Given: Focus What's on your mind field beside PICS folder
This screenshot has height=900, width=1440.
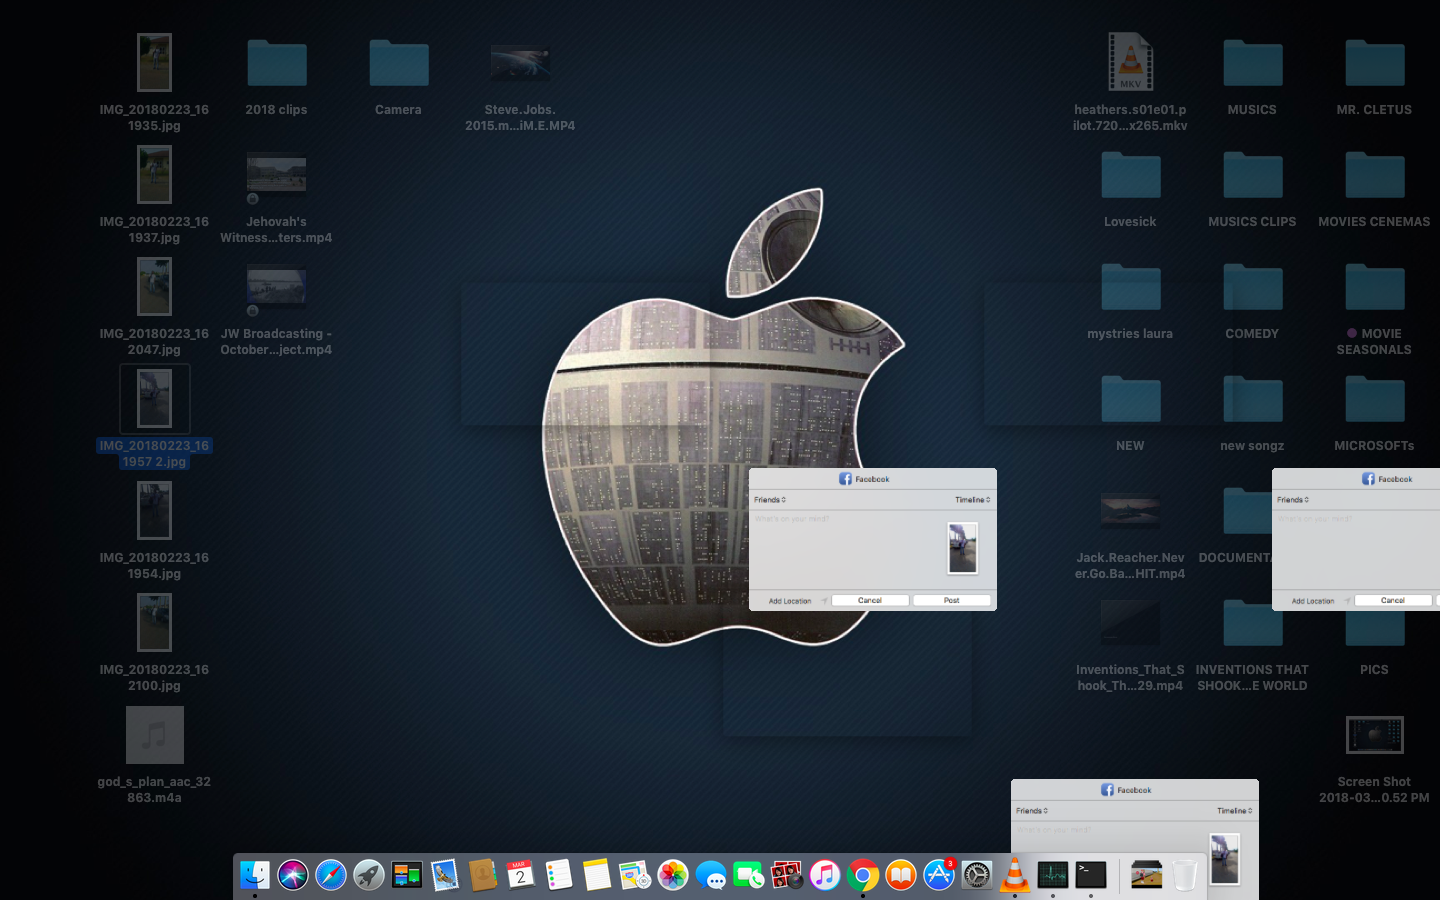Looking at the screenshot, I should pos(1357,548).
